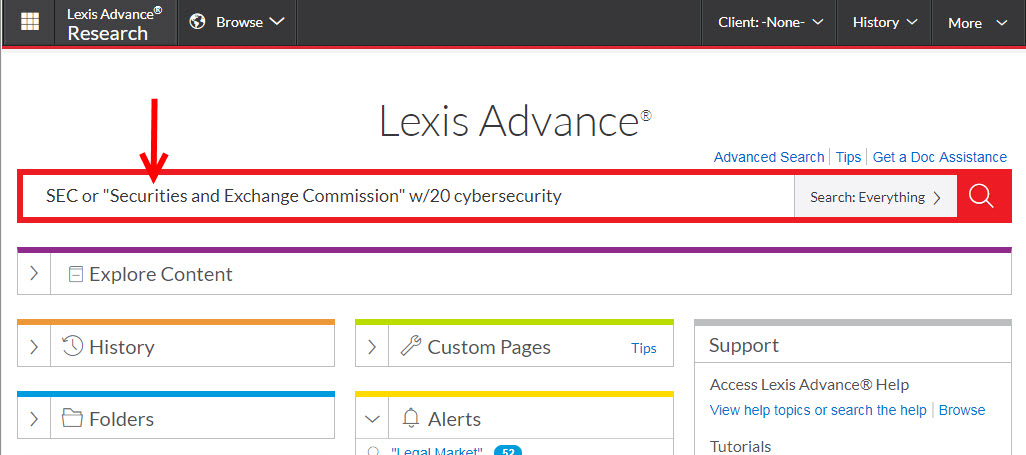Click the folder icon in Folders panel
The height and width of the screenshot is (455, 1026).
72,418
